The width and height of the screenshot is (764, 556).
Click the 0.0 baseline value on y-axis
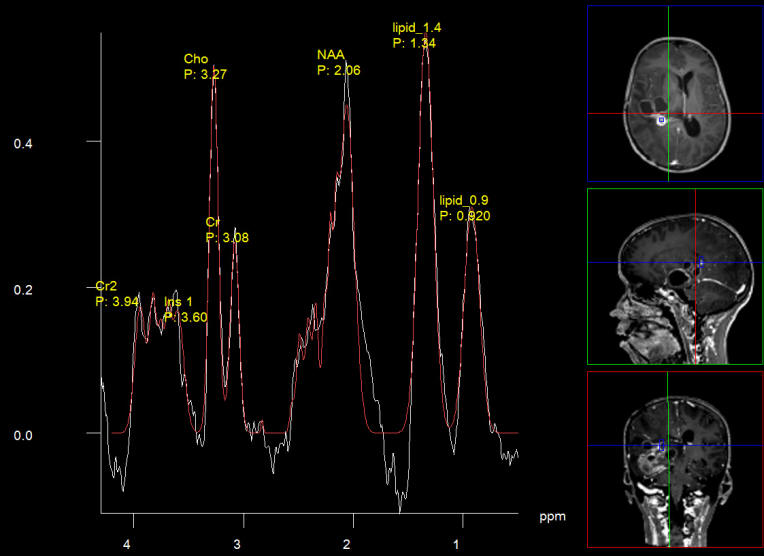tap(23, 436)
